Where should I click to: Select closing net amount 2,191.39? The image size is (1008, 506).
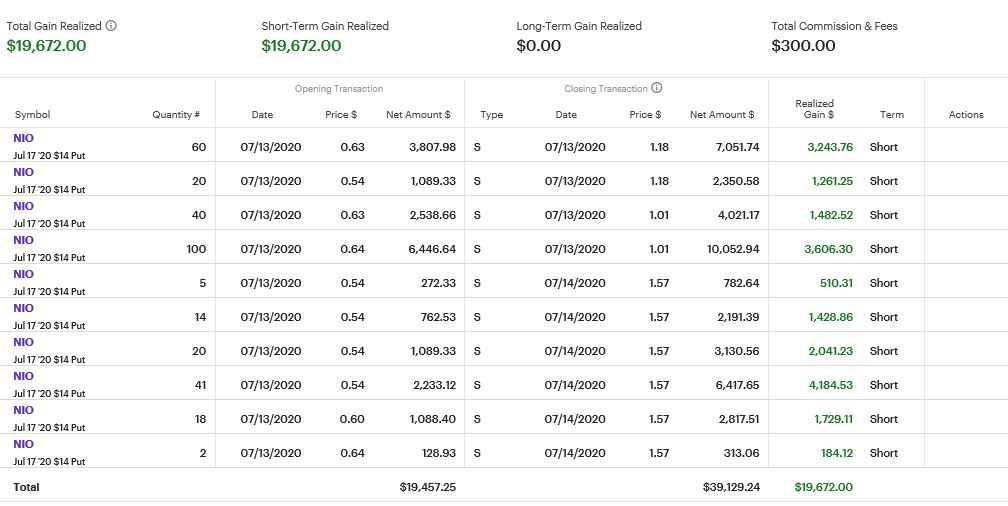[737, 318]
